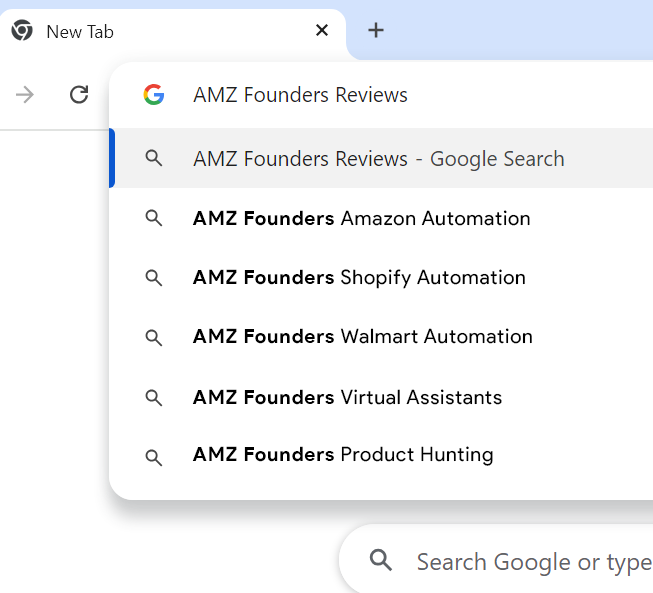Pick AMZ Founders Product Hunting suggestion
653x593 pixels.
(343, 455)
